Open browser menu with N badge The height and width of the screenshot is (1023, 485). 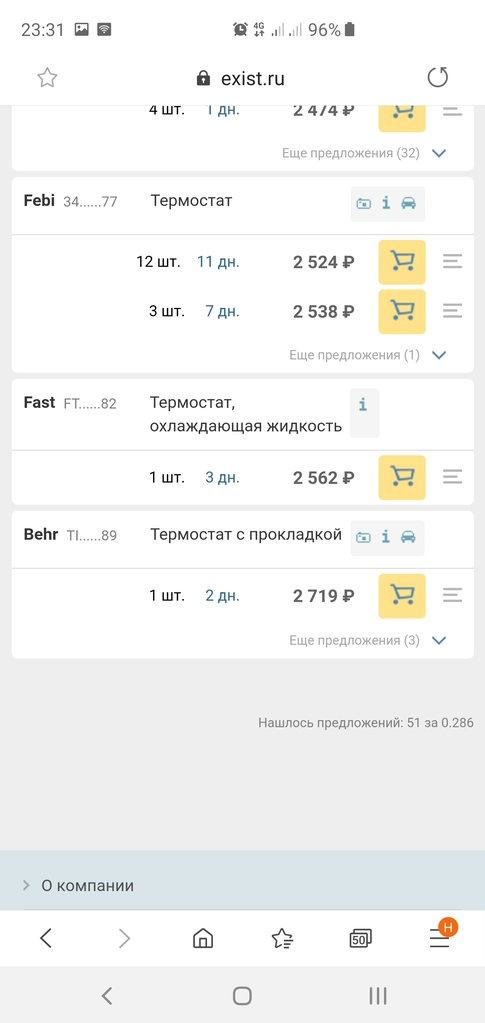[441, 938]
